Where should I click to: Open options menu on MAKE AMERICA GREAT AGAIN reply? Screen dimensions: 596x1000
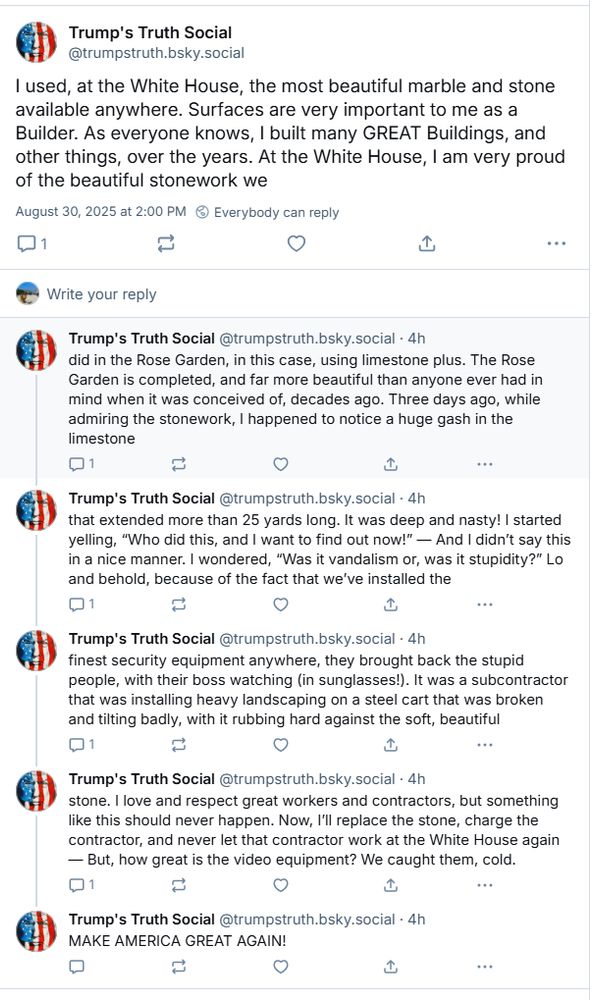coord(484,967)
